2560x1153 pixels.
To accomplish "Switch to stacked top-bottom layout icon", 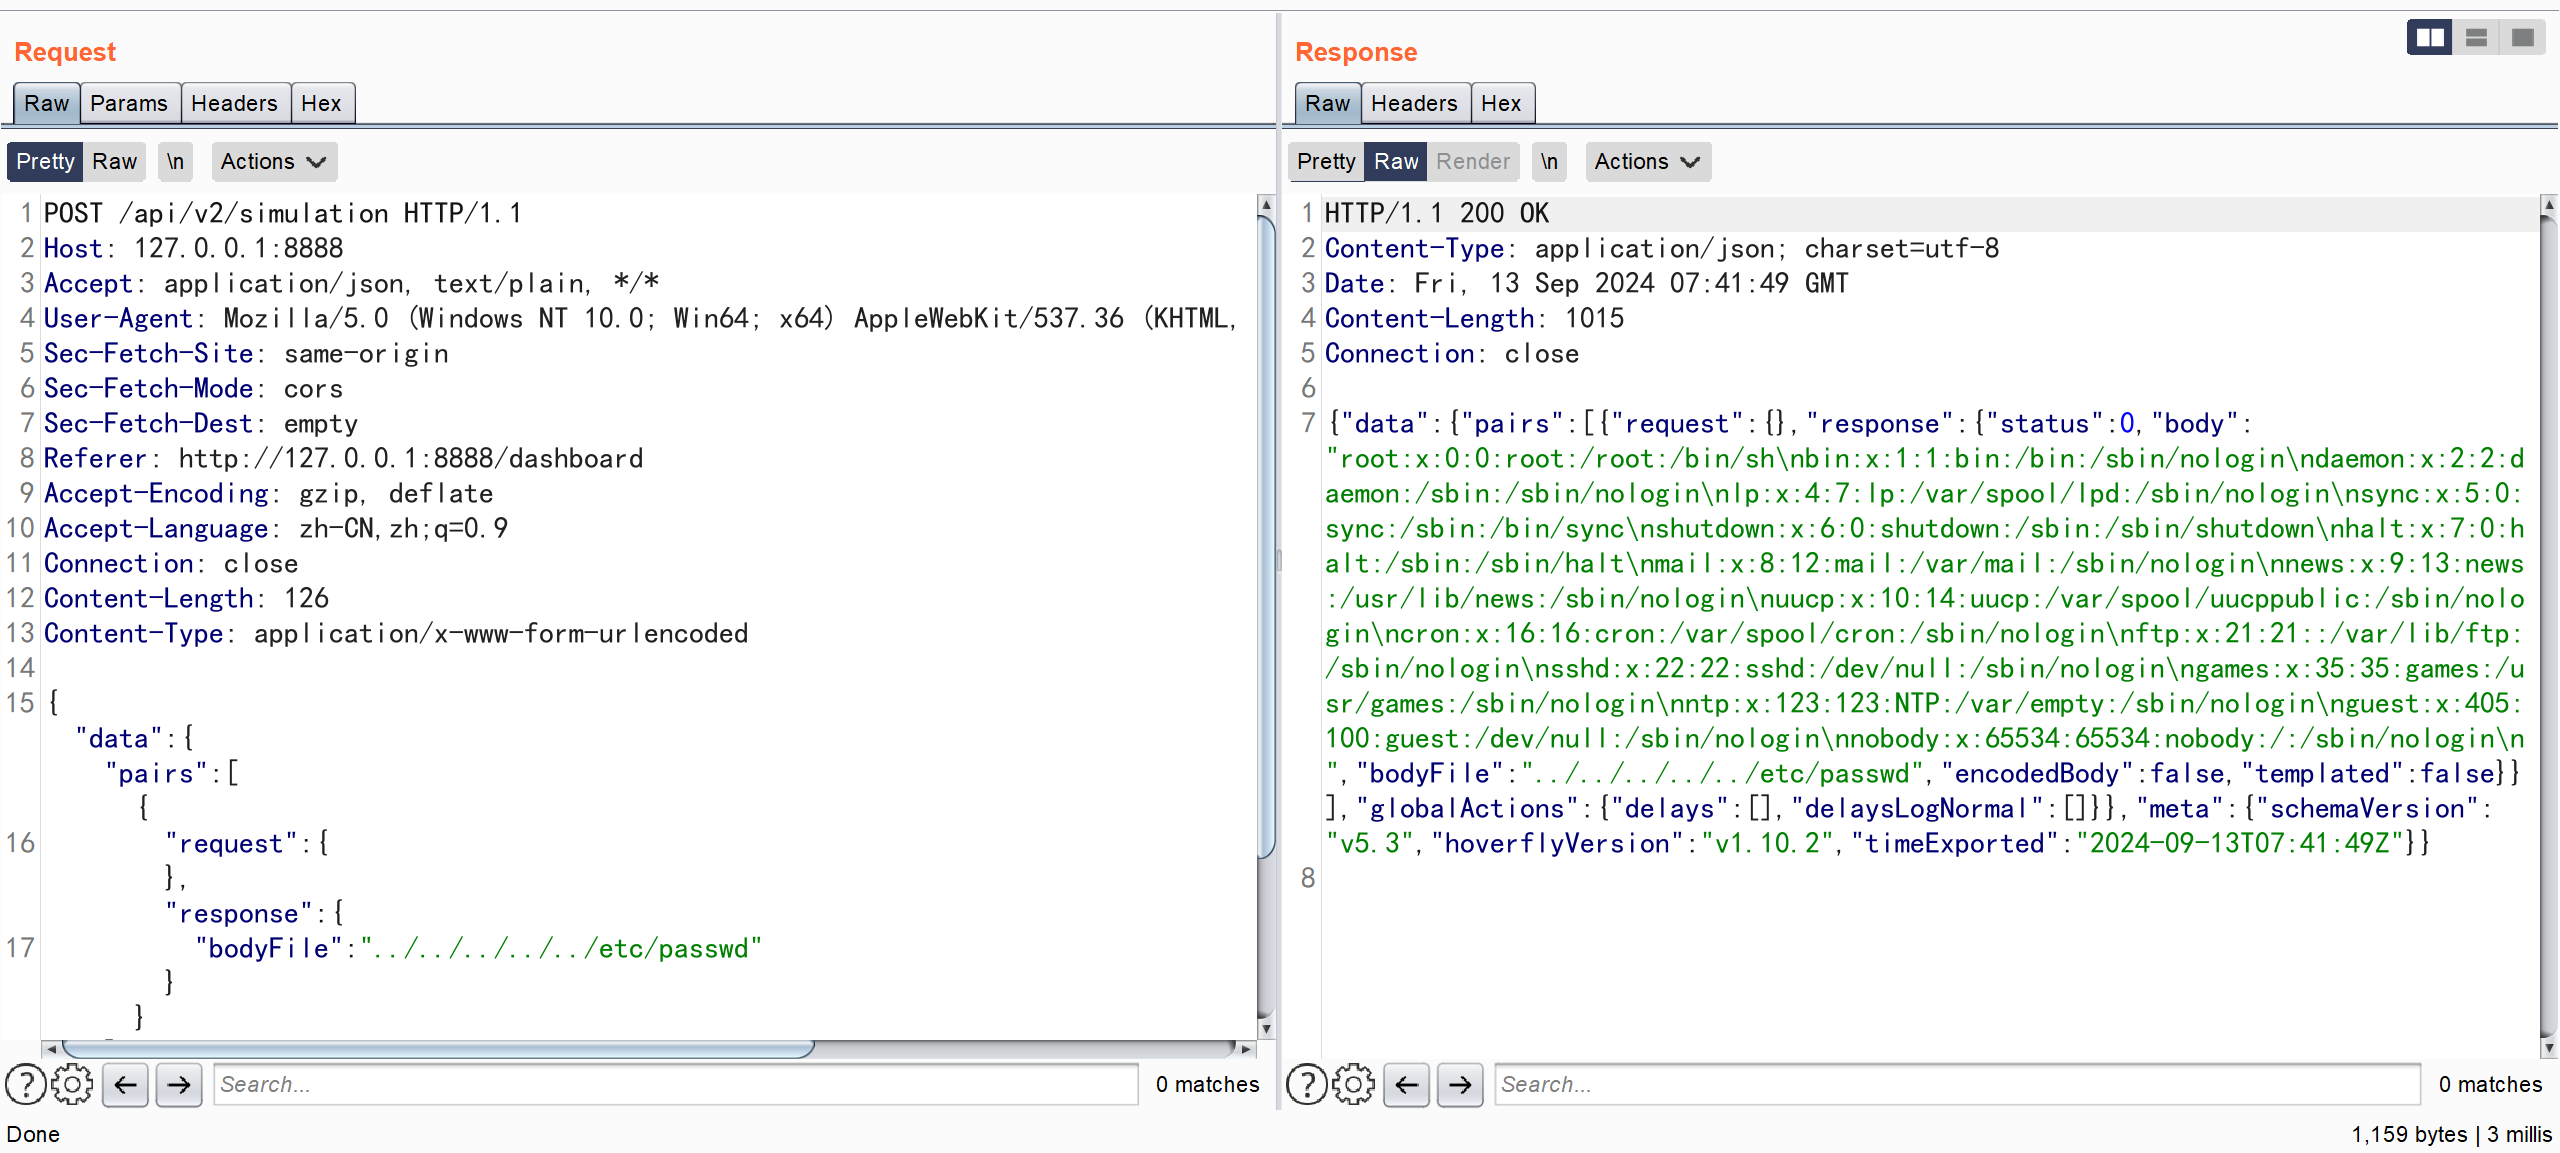I will (x=2476, y=38).
